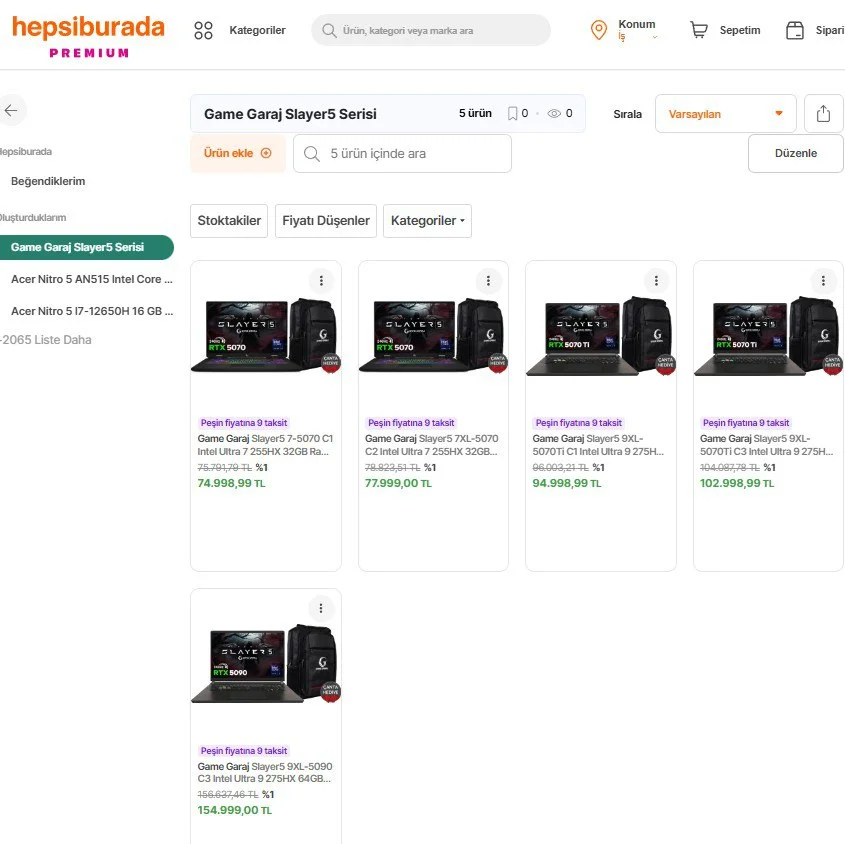
Task: Click the Ürün ekle button
Action: click(x=237, y=153)
